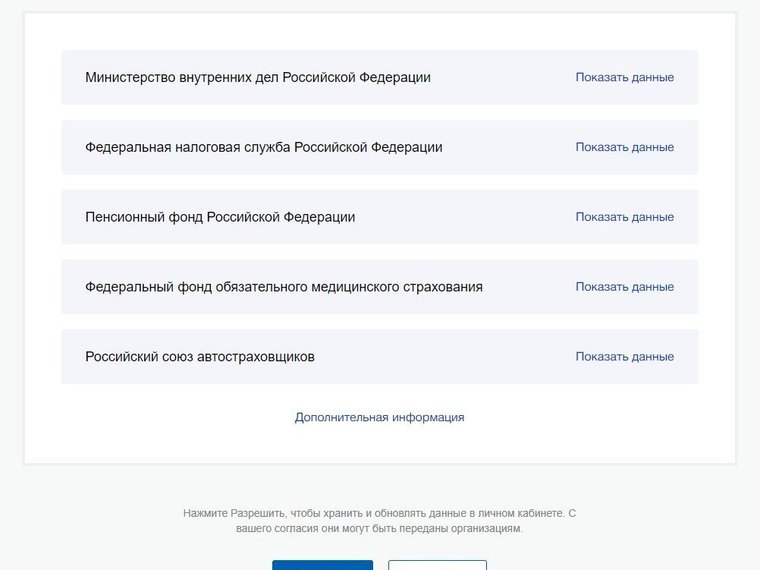Click the Нажмите Разрешить instruction paragraph
Viewport: 760px width, 570px height.
coord(380,521)
